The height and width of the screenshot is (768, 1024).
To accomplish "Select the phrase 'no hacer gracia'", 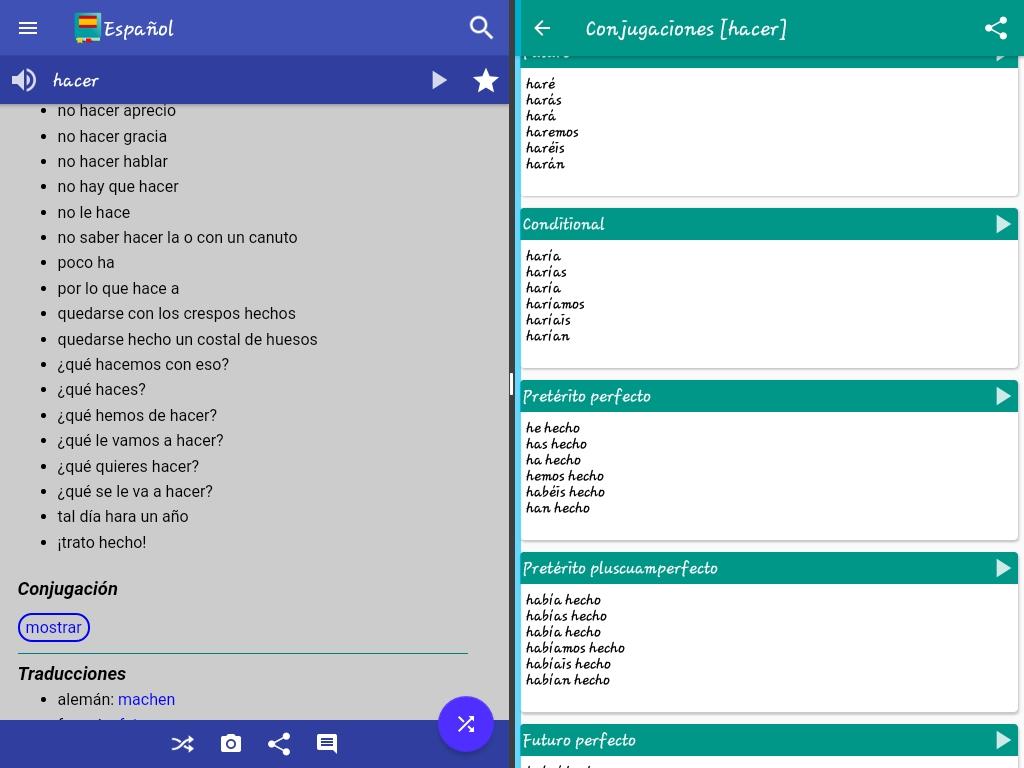I will click(x=112, y=136).
